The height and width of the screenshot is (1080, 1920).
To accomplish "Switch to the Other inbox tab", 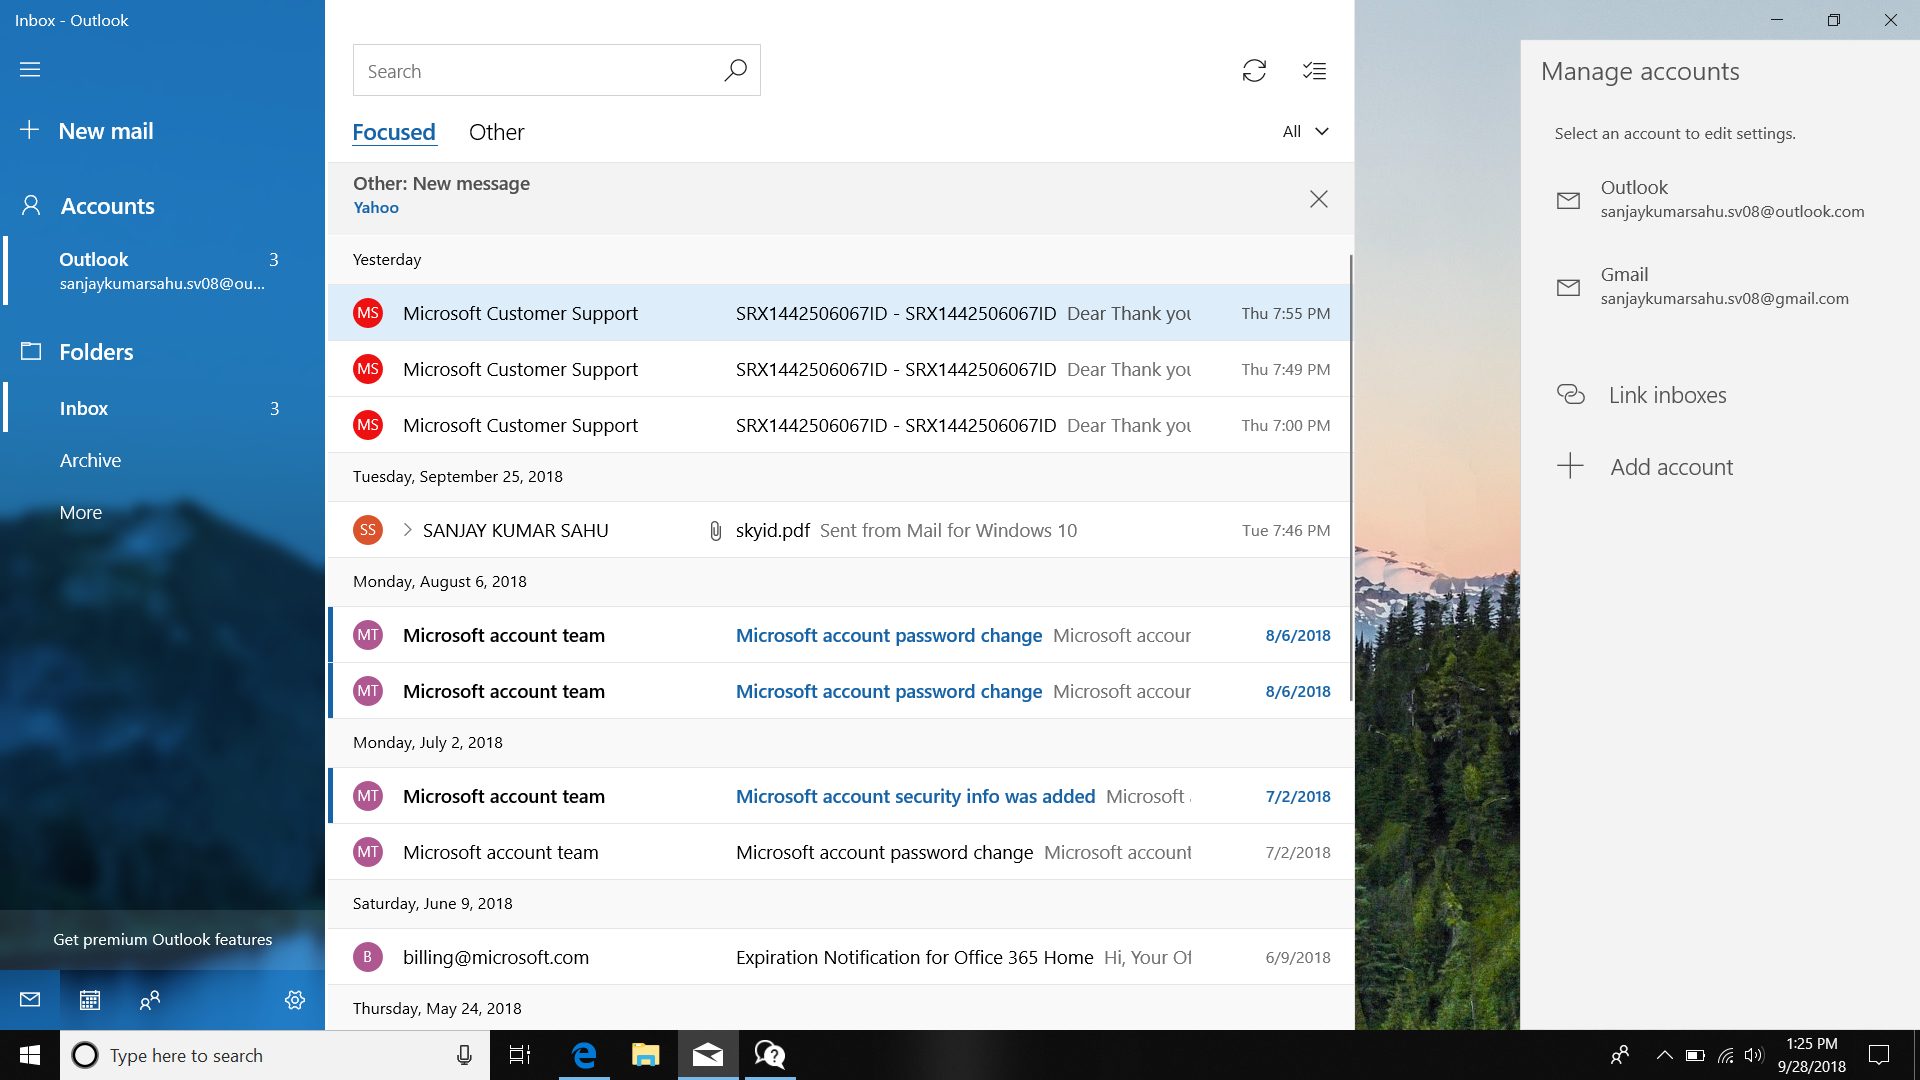I will 497,131.
